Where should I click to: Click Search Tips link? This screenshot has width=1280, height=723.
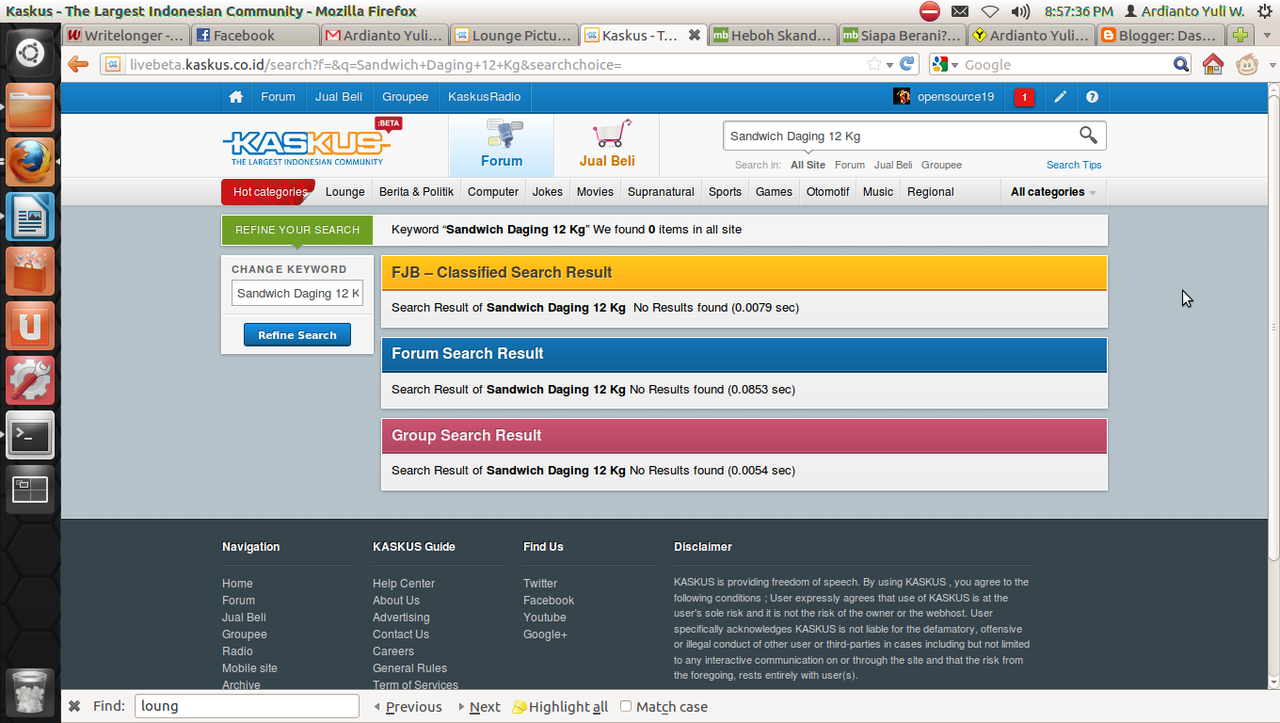coord(1074,165)
